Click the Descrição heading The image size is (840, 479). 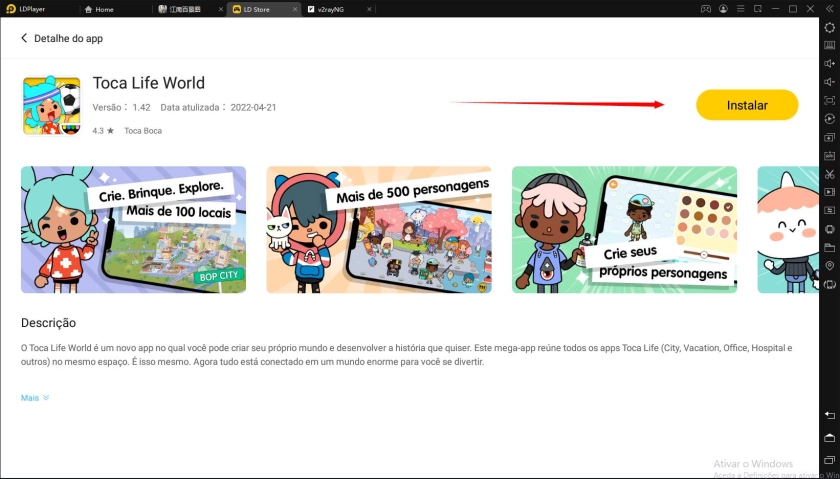[48, 323]
